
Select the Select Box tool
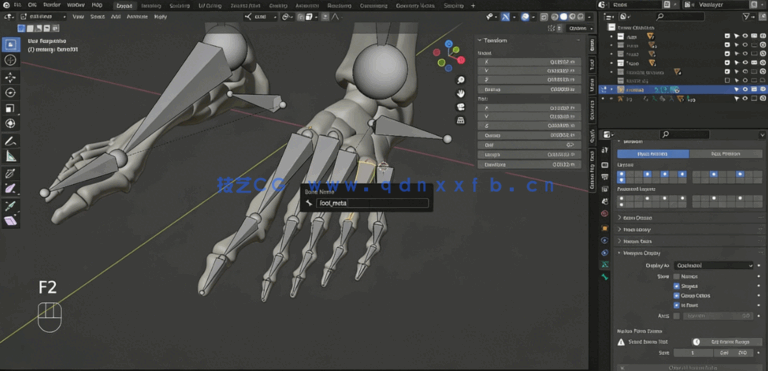[x=11, y=45]
